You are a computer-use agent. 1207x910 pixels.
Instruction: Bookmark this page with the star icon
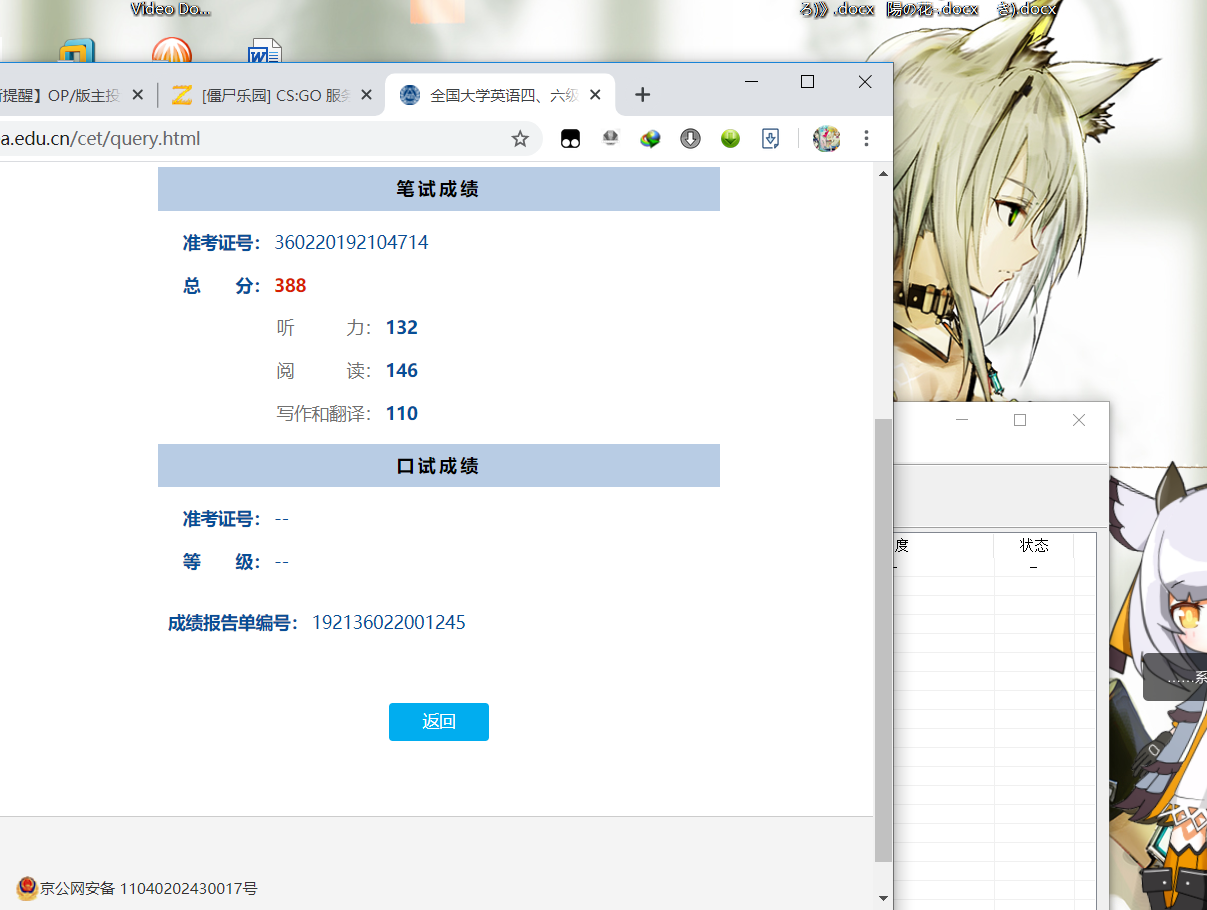pyautogui.click(x=520, y=140)
